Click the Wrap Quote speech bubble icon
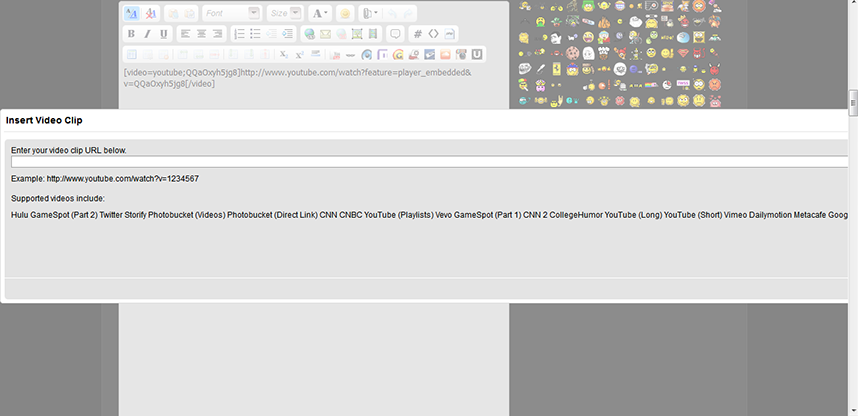 click(395, 34)
